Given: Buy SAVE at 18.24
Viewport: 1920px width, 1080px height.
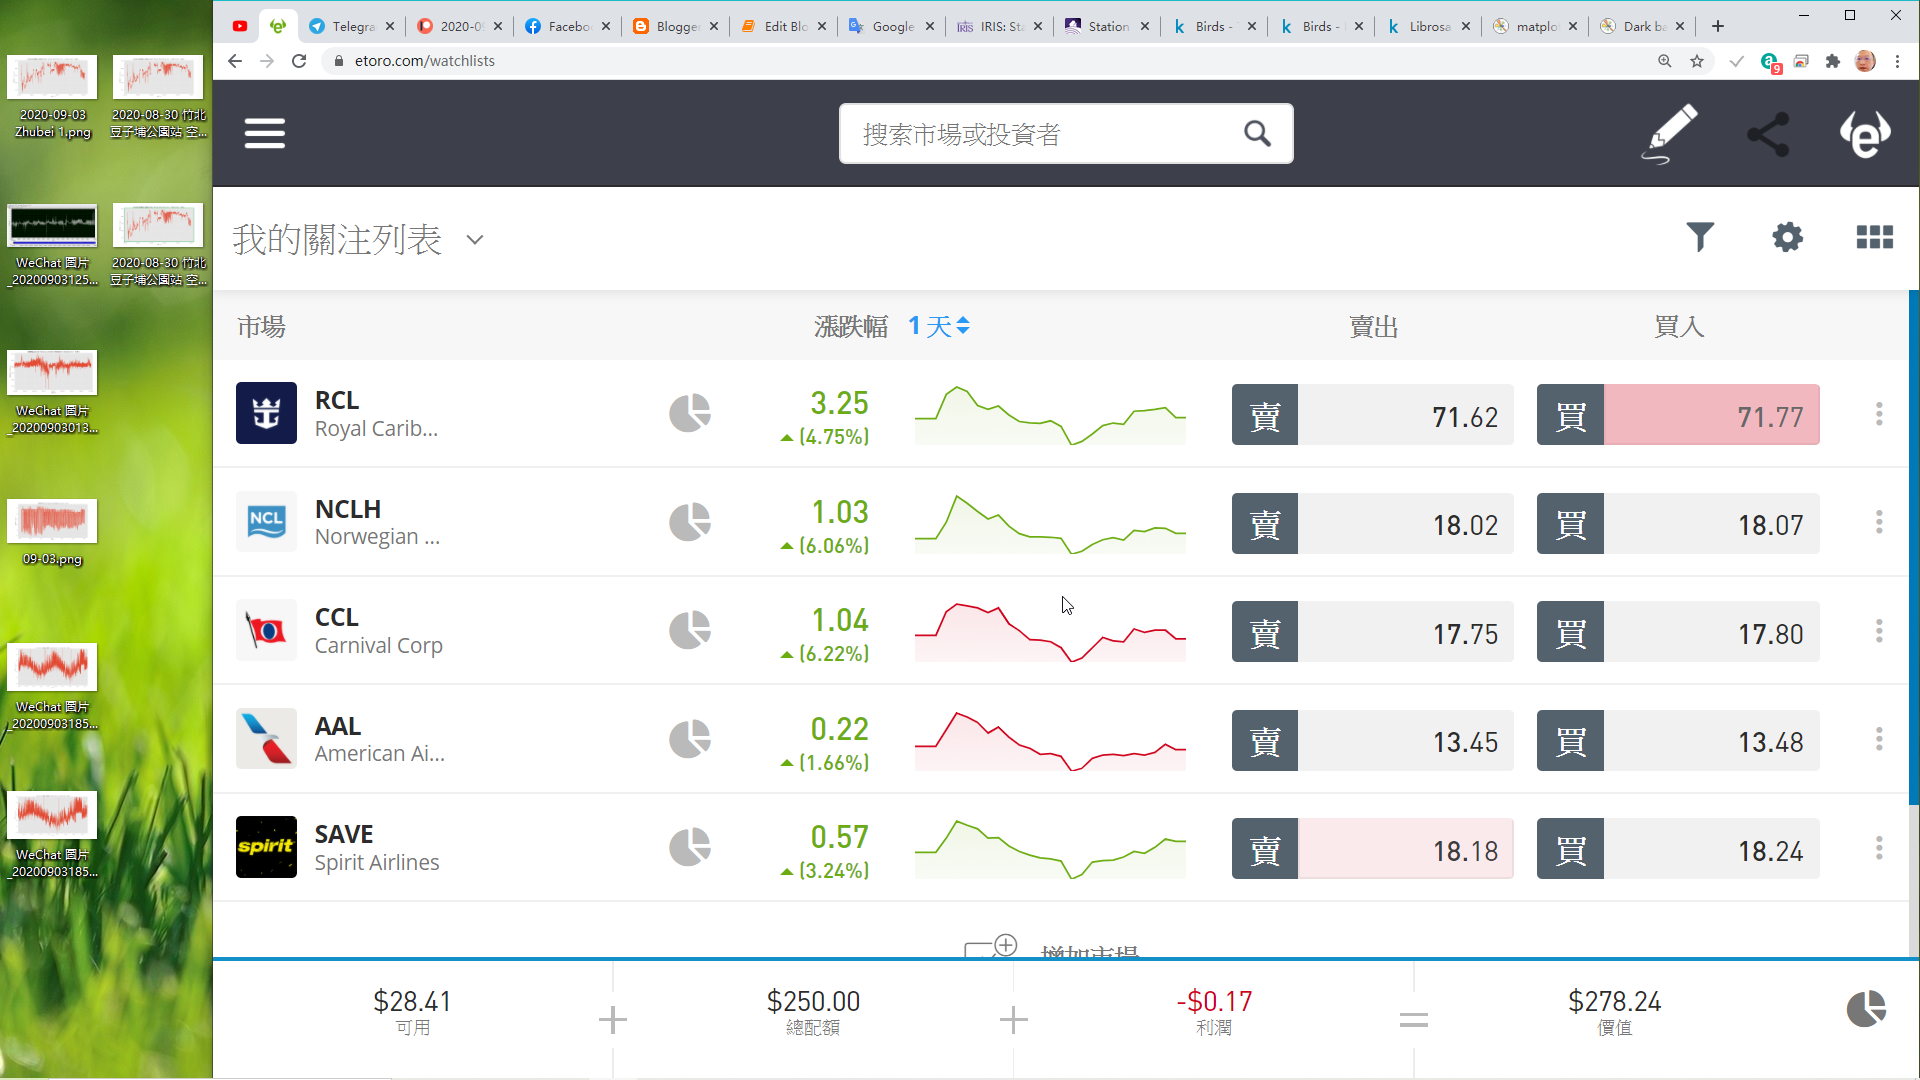Looking at the screenshot, I should click(1678, 848).
